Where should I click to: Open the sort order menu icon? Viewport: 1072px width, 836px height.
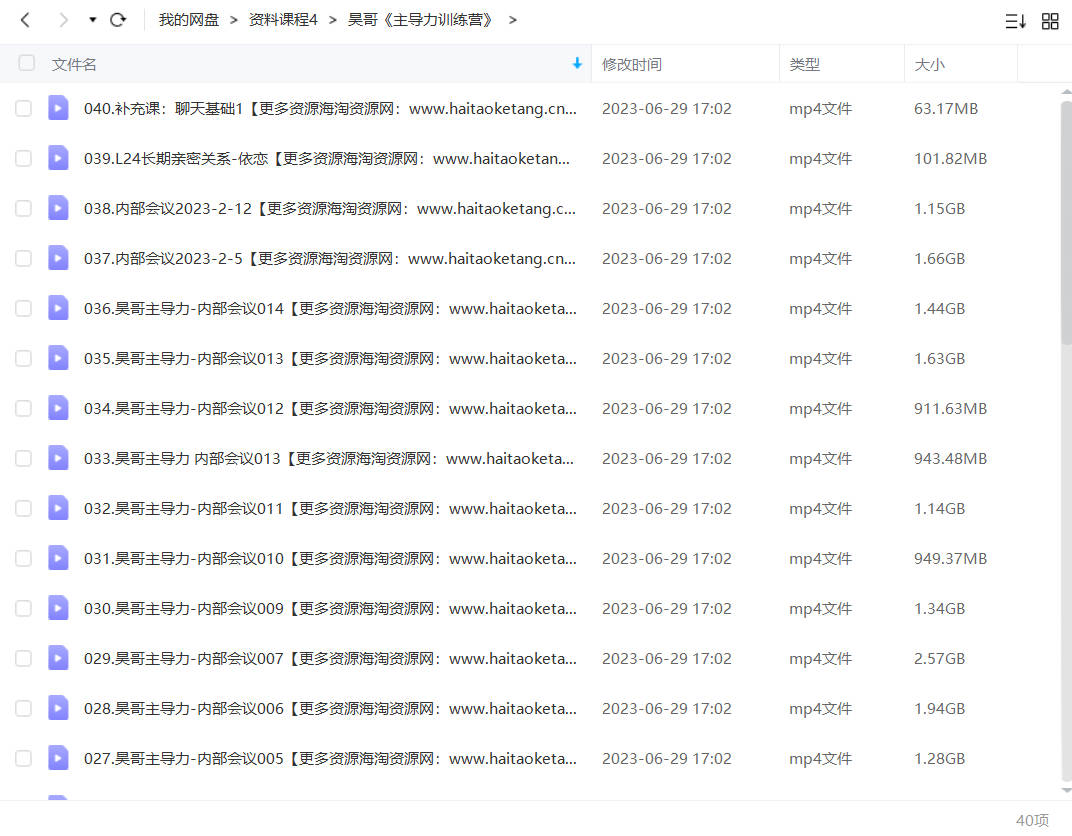click(x=1015, y=21)
